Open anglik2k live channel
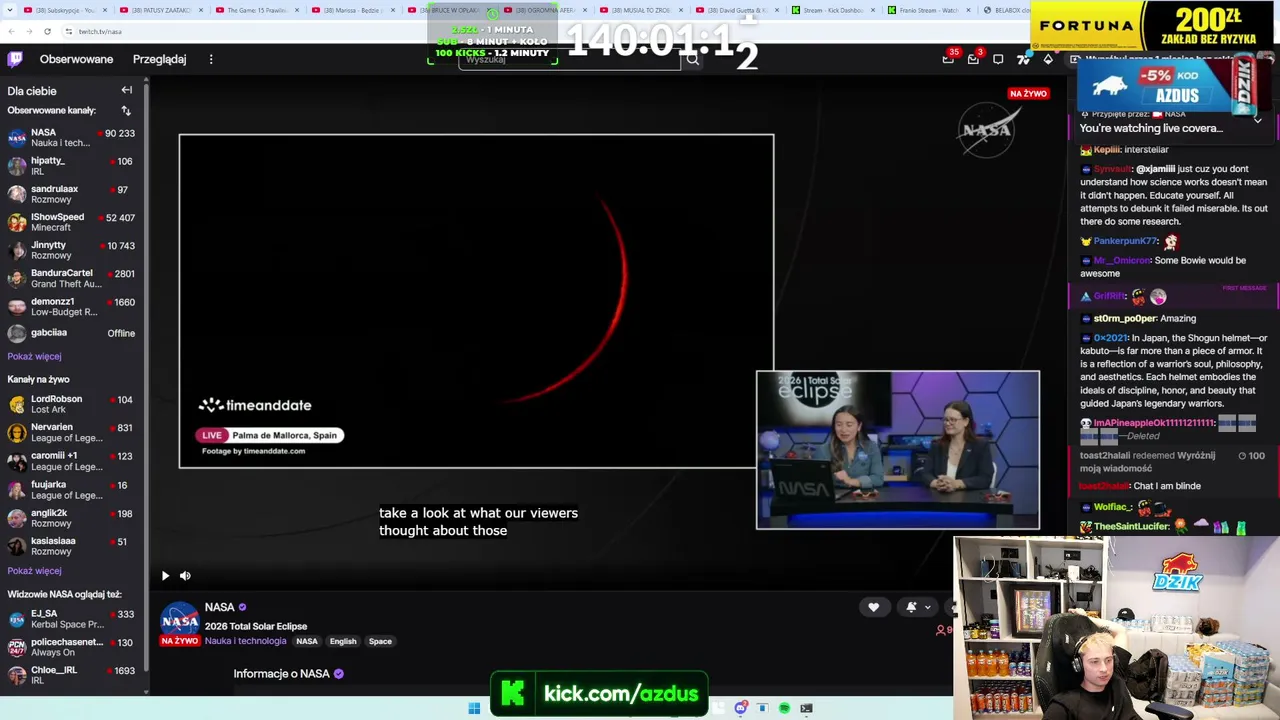The image size is (1280, 720). click(x=72, y=518)
